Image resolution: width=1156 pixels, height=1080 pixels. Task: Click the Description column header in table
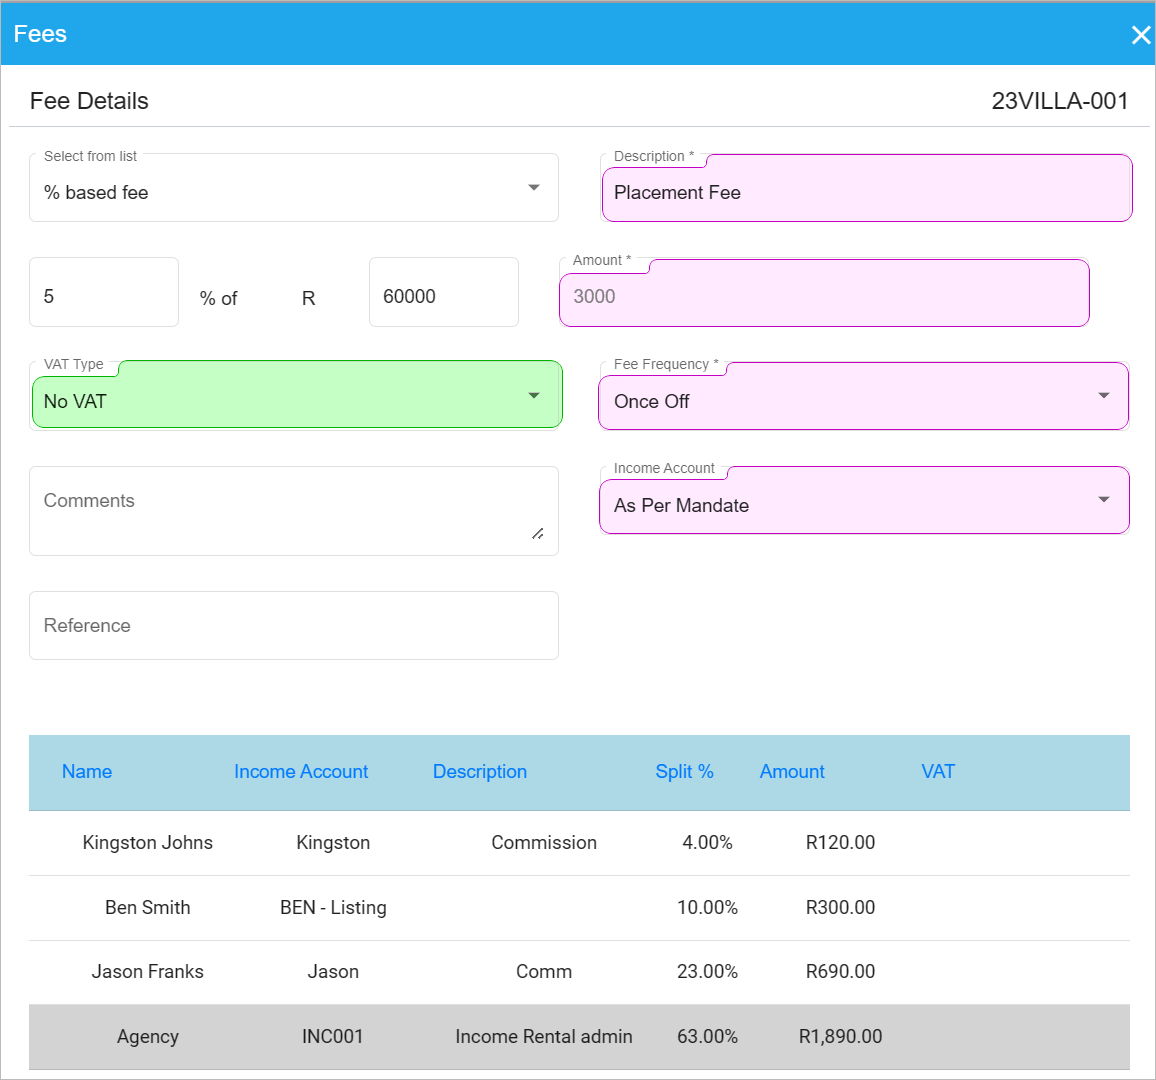(x=480, y=771)
